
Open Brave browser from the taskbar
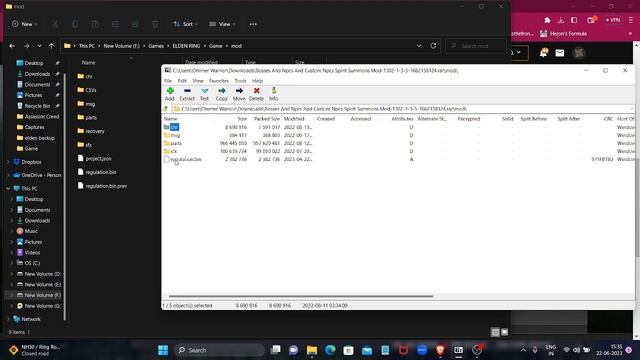(440, 350)
